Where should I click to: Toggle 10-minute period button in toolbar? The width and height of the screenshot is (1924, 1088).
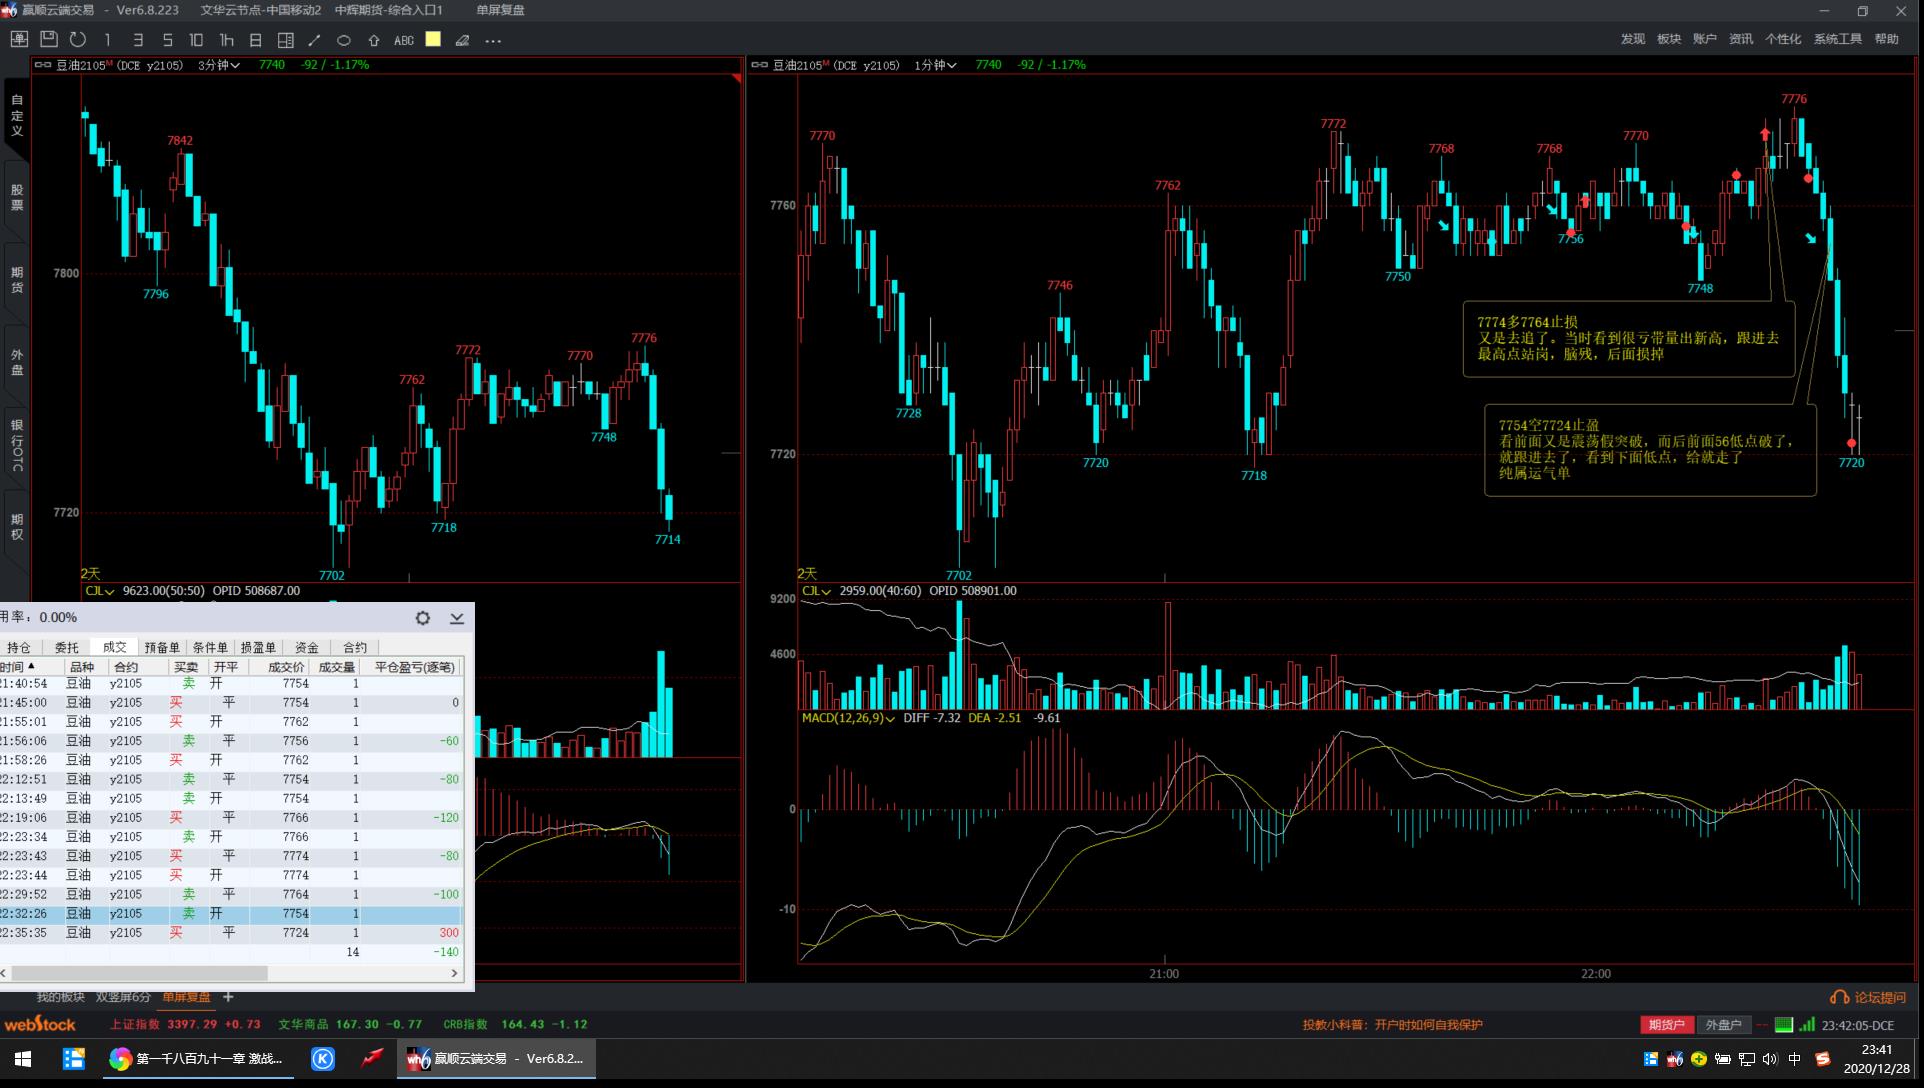point(196,40)
